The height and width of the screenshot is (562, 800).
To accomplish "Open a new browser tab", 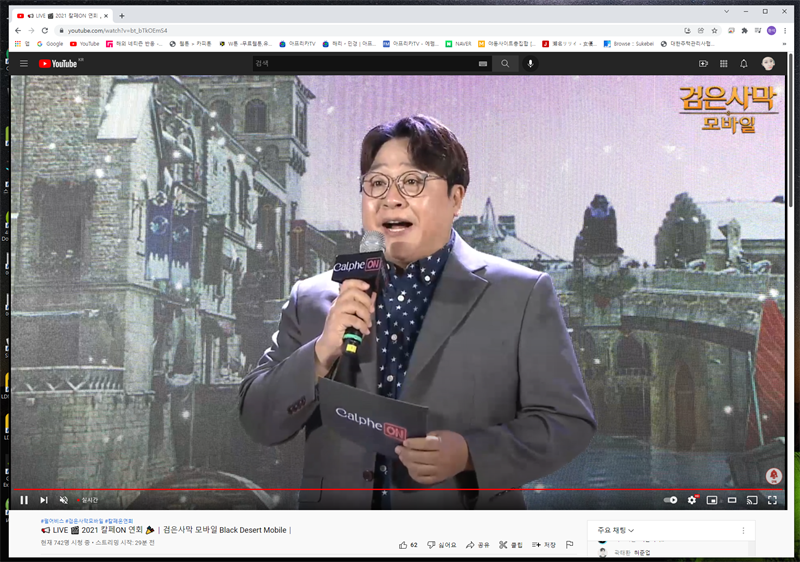I will coord(121,16).
